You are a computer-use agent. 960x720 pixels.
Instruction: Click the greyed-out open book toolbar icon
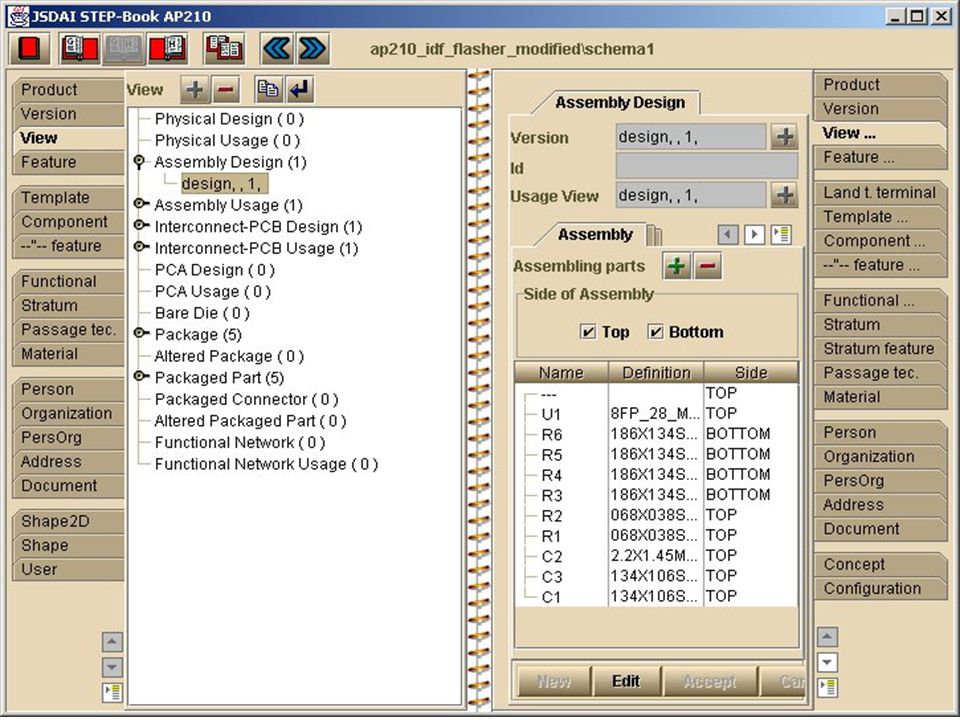(x=124, y=48)
